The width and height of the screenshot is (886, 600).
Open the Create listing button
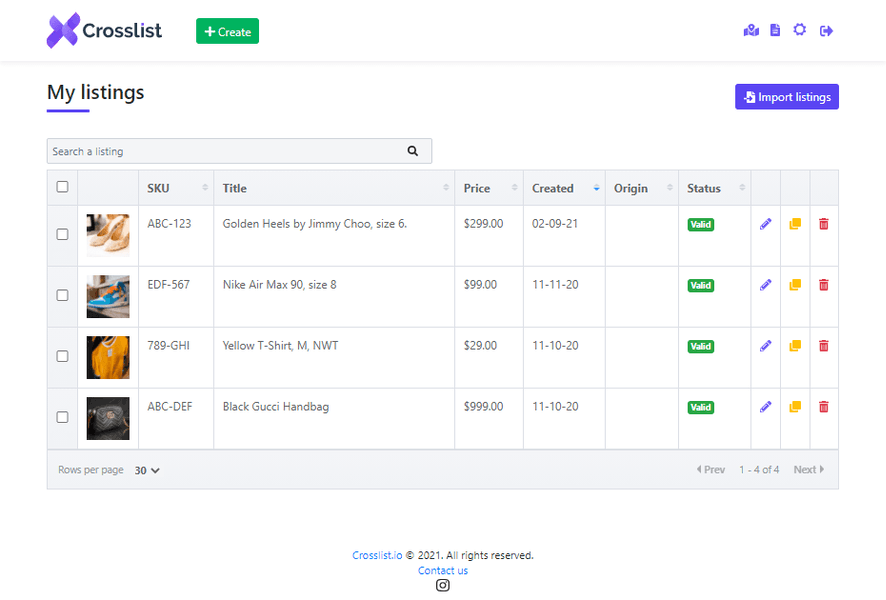tap(227, 31)
